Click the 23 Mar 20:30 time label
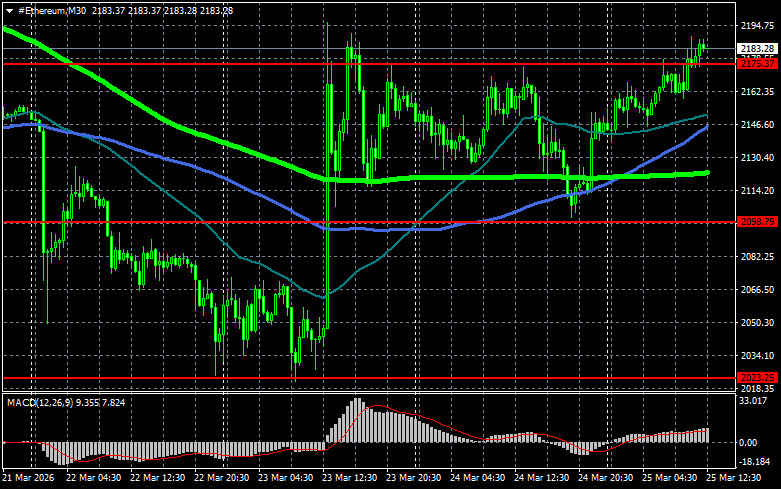This screenshot has width=781, height=489. 413,478
